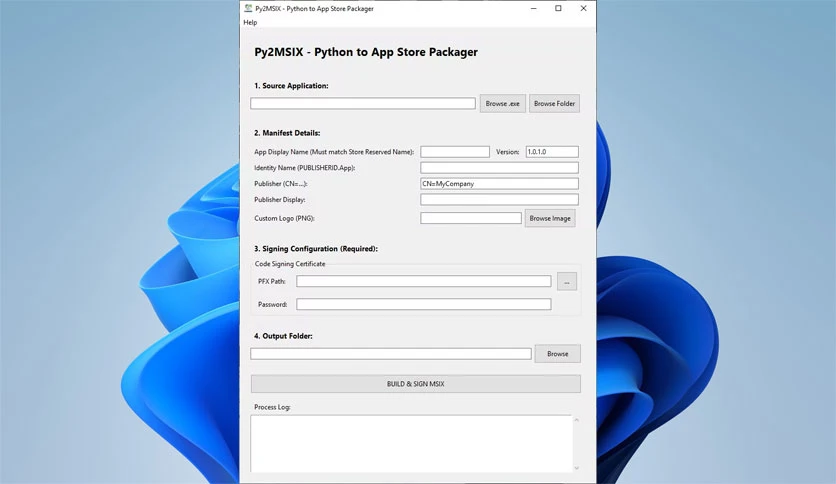836x484 pixels.
Task: Click the Version field showing 1.0.1.0
Action: click(552, 152)
